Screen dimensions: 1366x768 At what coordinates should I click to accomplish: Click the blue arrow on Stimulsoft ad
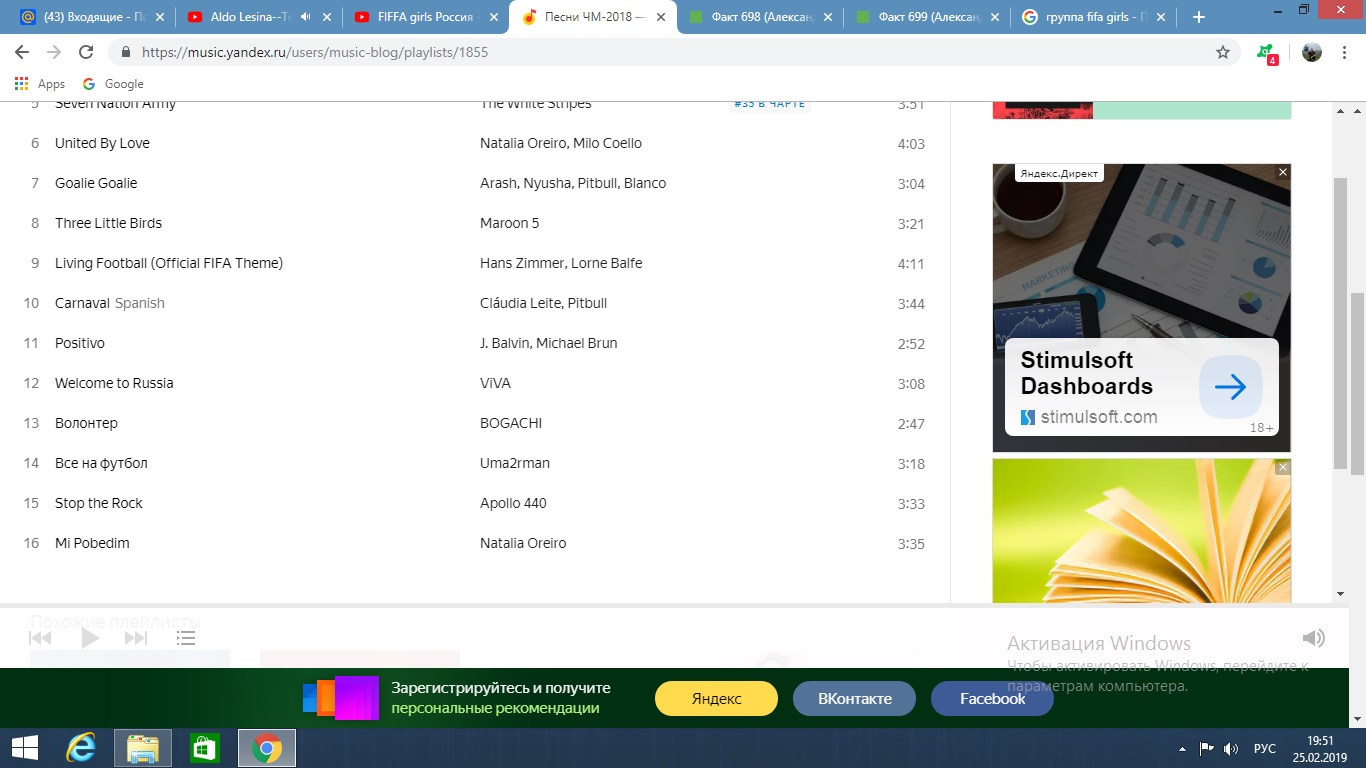[1231, 387]
